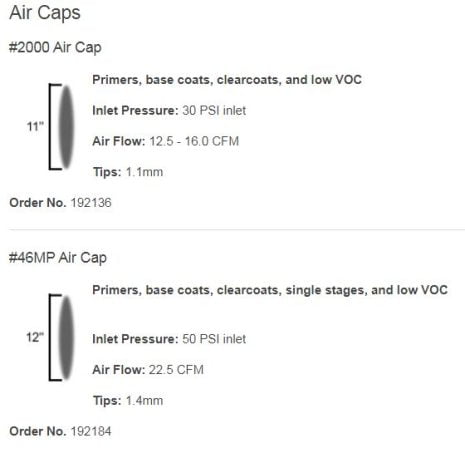The width and height of the screenshot is (465, 453).
Task: Click the 11" measurement label
Action: pos(35,127)
